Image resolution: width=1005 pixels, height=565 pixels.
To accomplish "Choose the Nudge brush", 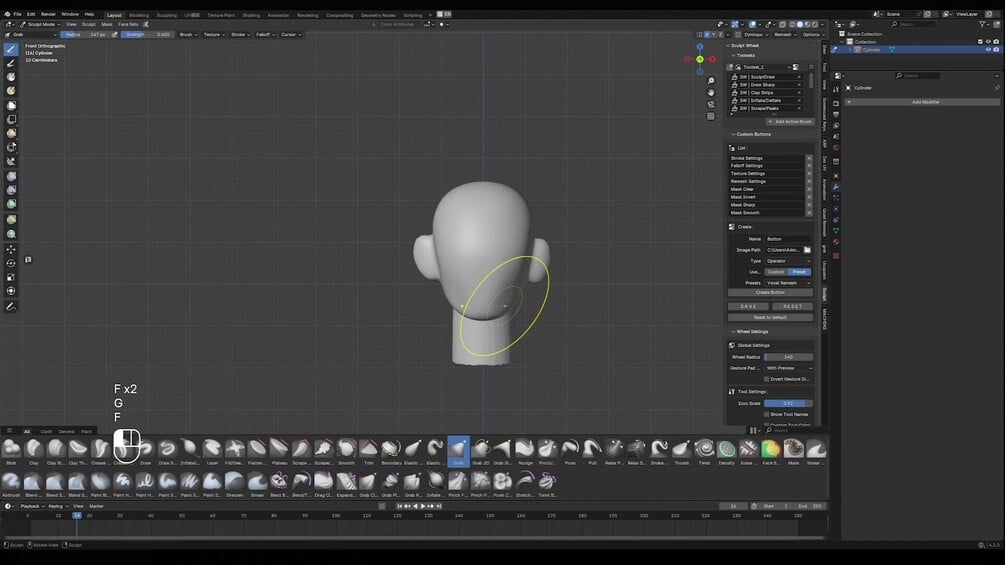I will click(x=526, y=451).
